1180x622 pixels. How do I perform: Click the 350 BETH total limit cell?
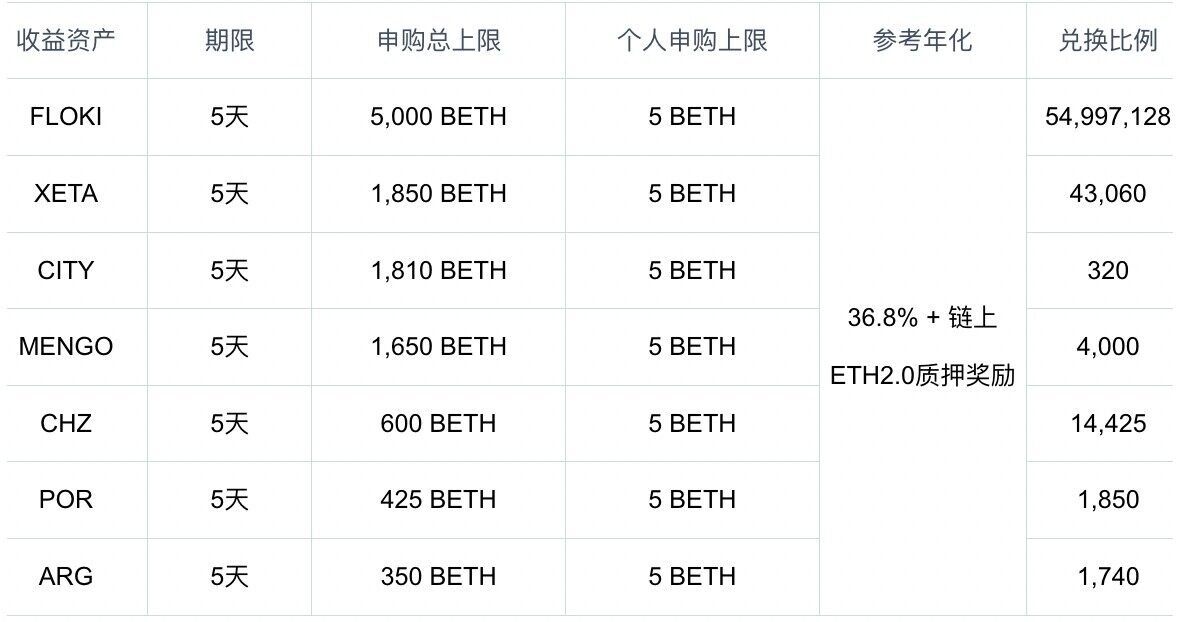[438, 577]
